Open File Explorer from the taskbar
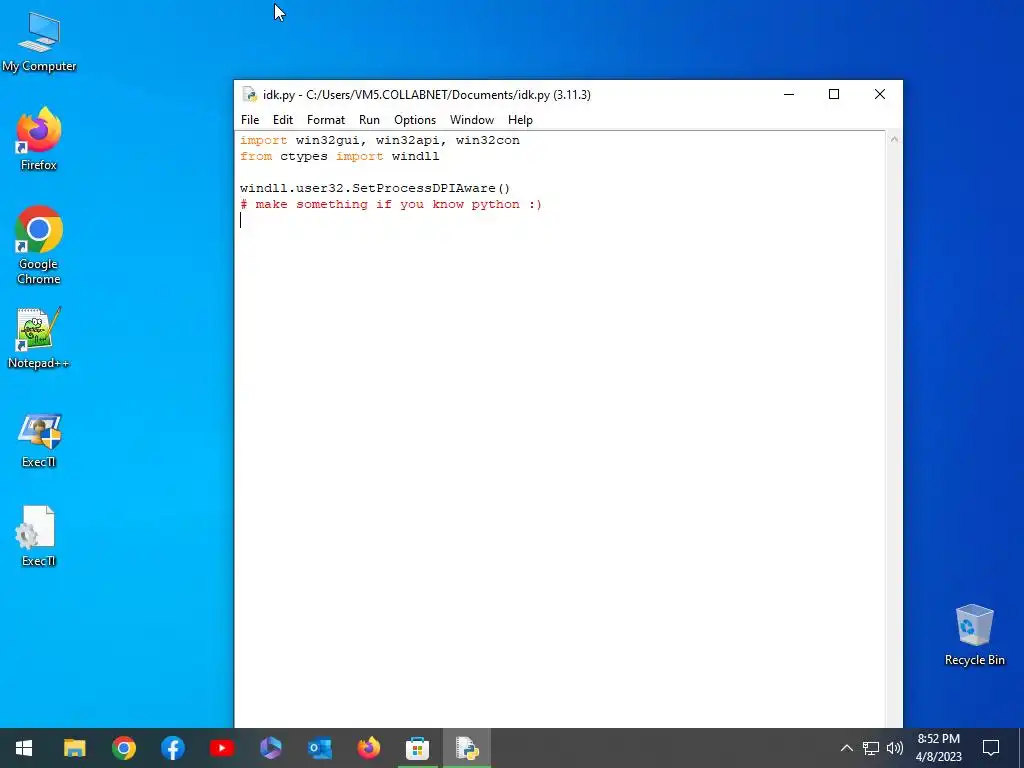This screenshot has width=1024, height=768. point(74,748)
